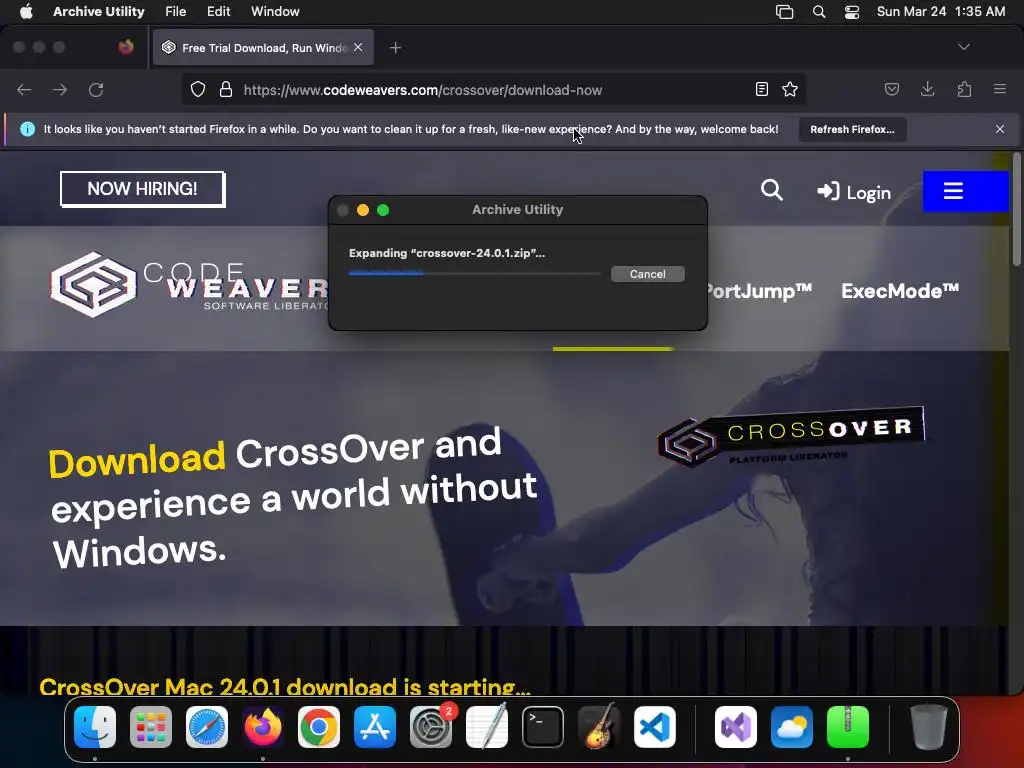
Task: Open a new Firefox tab
Action: coord(395,48)
